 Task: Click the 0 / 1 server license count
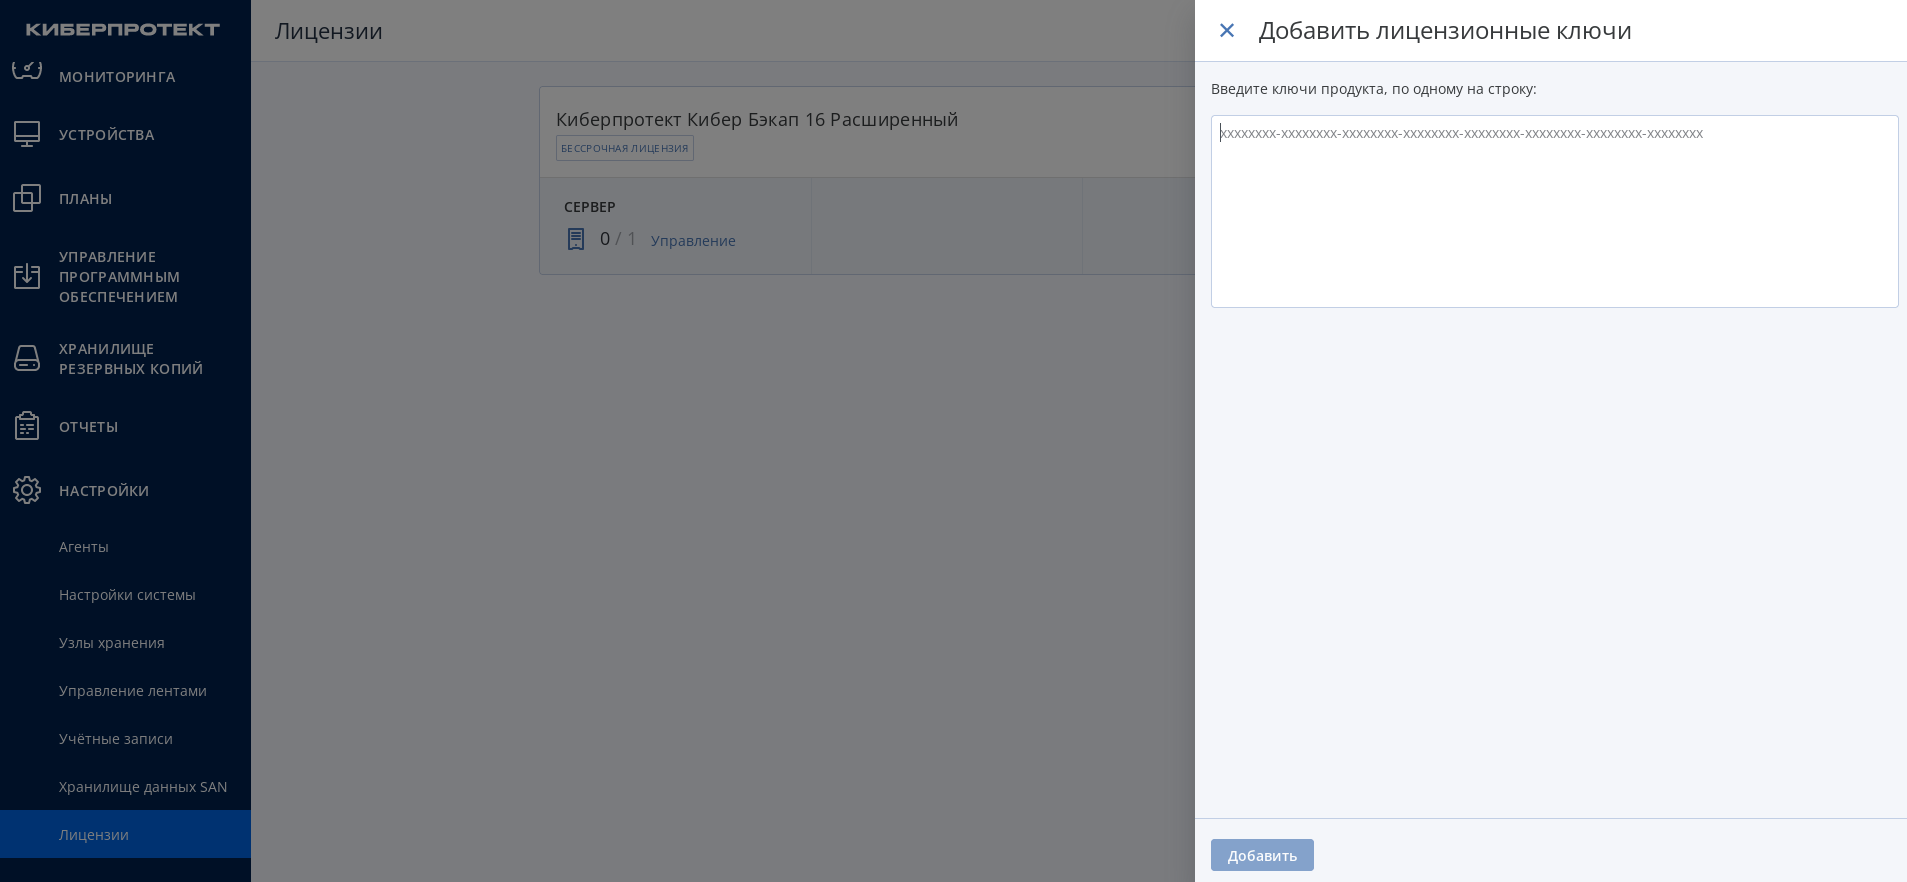pyautogui.click(x=618, y=239)
